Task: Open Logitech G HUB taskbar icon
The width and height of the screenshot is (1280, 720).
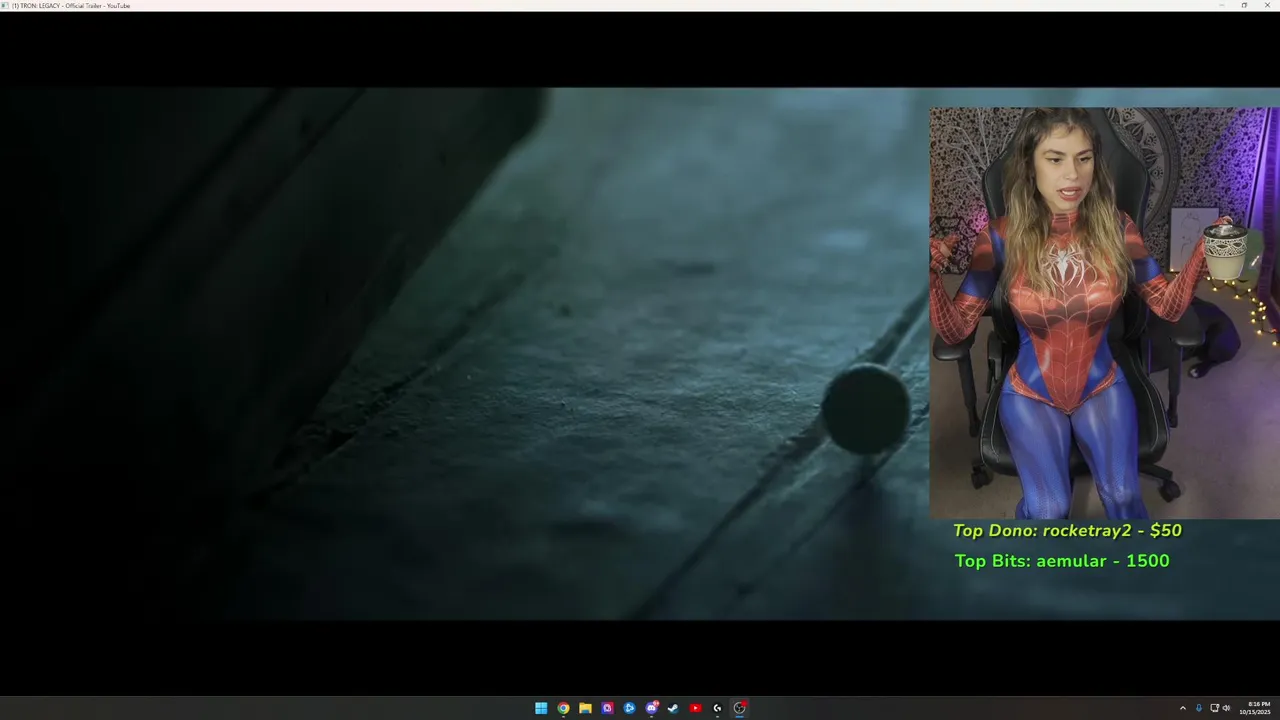Action: [717, 708]
